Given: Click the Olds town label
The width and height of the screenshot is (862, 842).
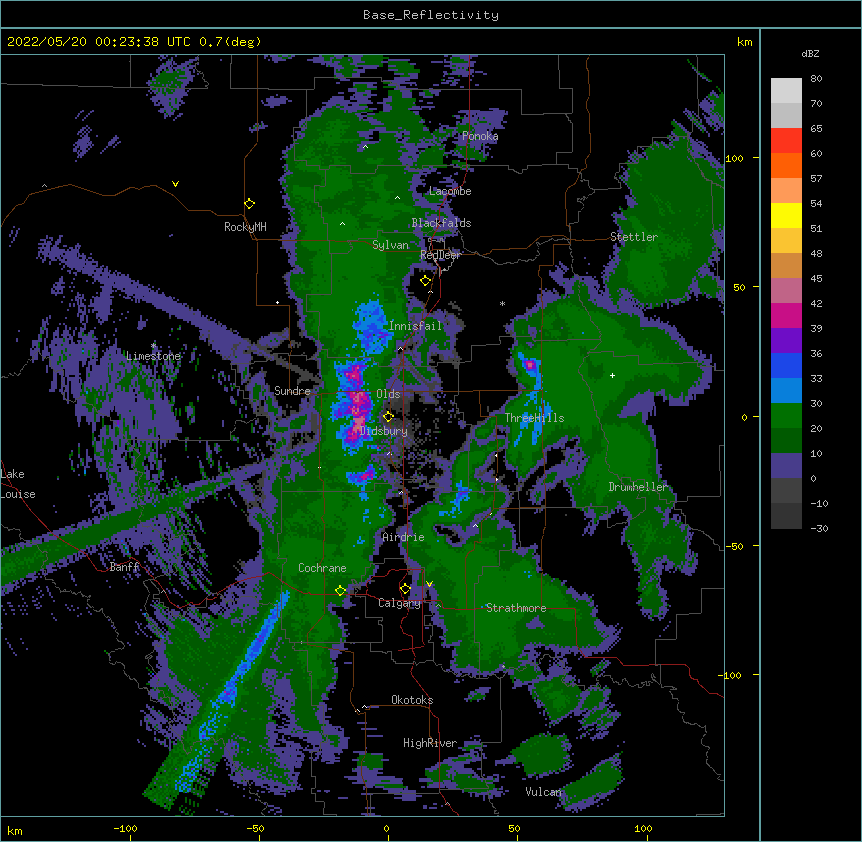Looking at the screenshot, I should [388, 394].
